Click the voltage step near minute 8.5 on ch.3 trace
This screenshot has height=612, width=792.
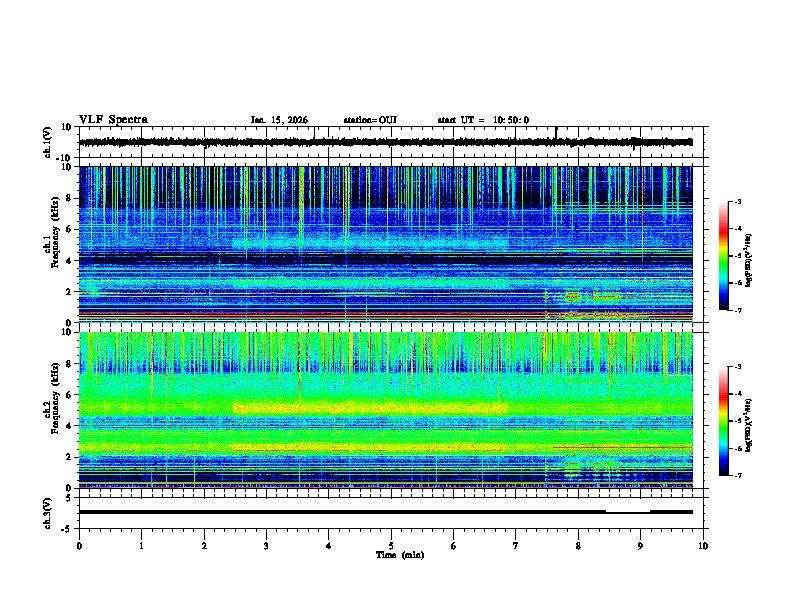point(606,512)
